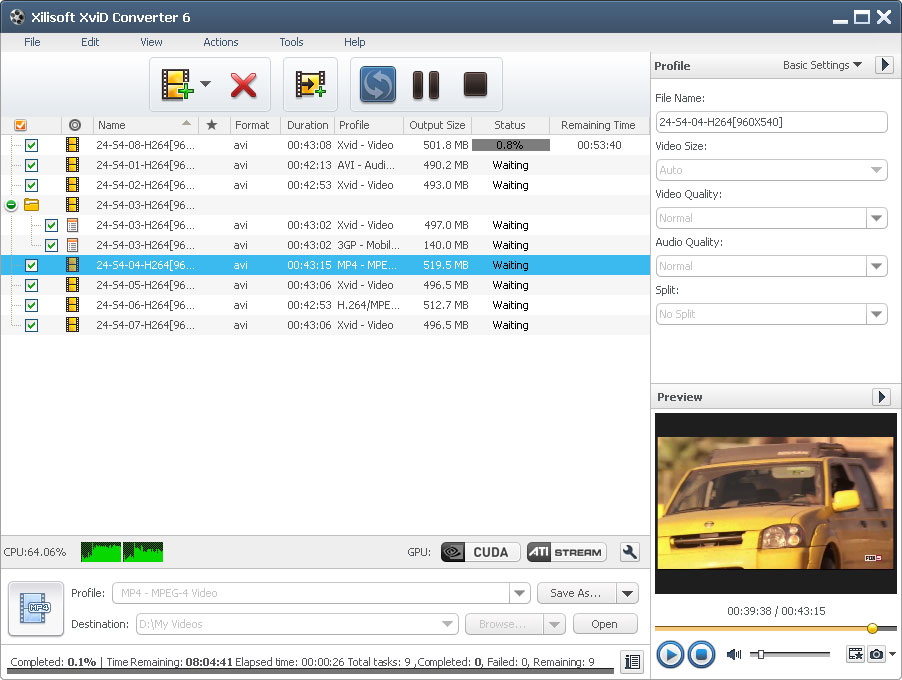Uncheck the 24-S4-08-H264 file checkbox

pos(31,145)
